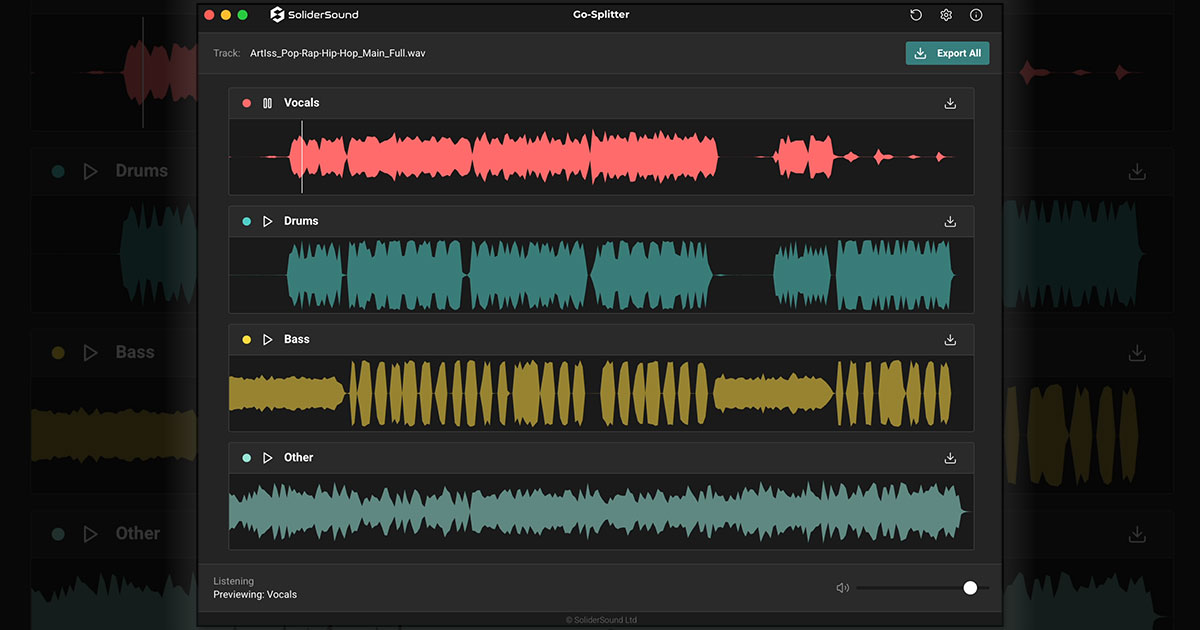The image size is (1200, 630).
Task: Click the track filename text
Action: [x=337, y=53]
